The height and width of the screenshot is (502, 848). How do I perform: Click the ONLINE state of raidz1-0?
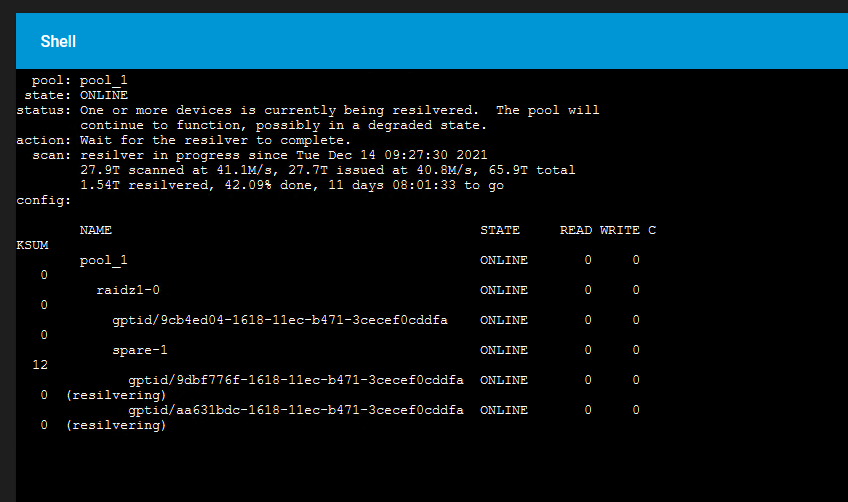(504, 290)
